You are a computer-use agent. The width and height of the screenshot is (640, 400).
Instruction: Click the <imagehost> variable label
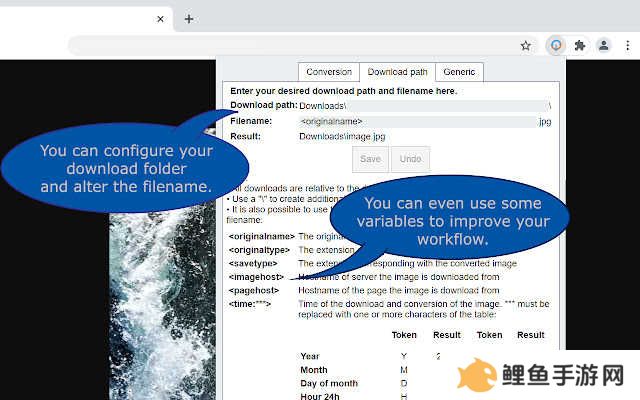point(256,277)
